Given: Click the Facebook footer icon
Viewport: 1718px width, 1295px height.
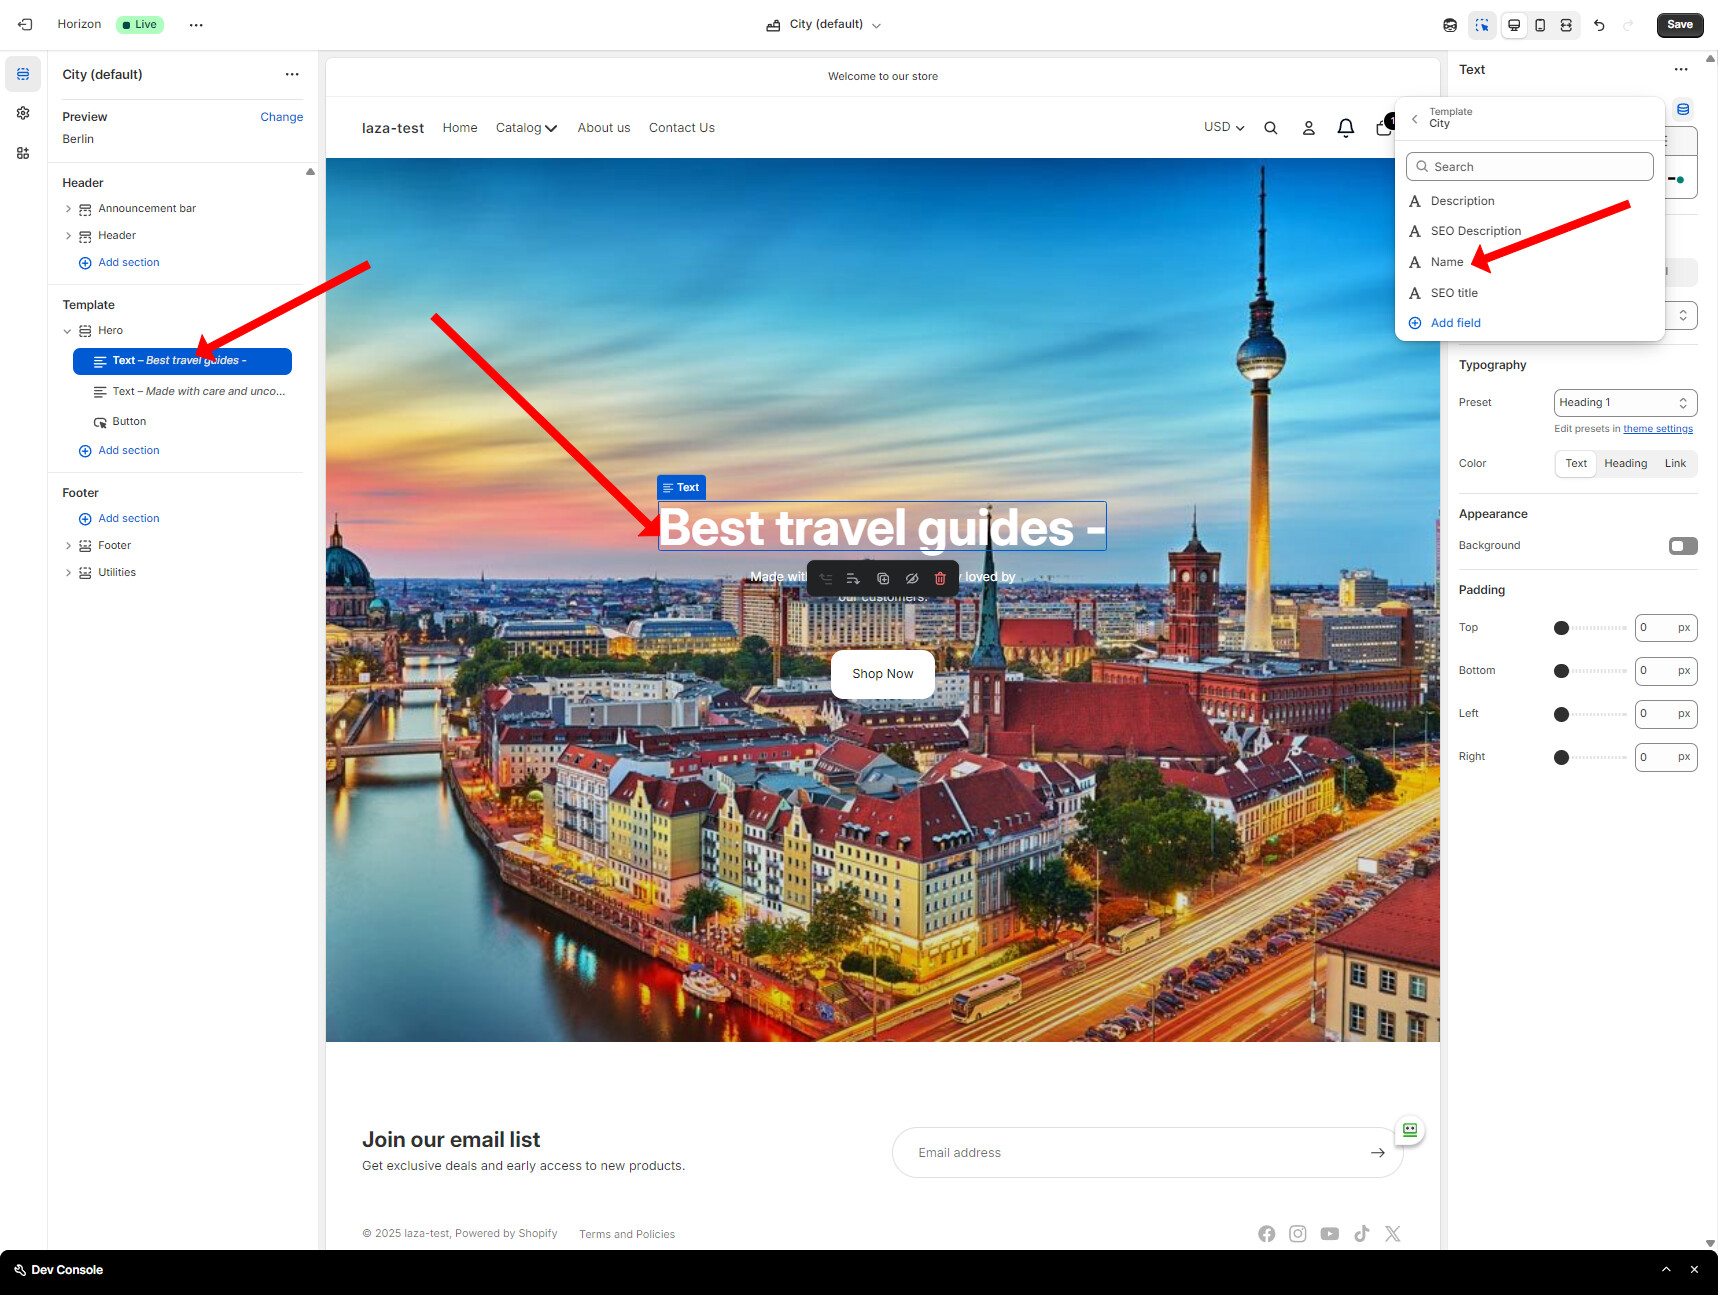Looking at the screenshot, I should [1267, 1234].
